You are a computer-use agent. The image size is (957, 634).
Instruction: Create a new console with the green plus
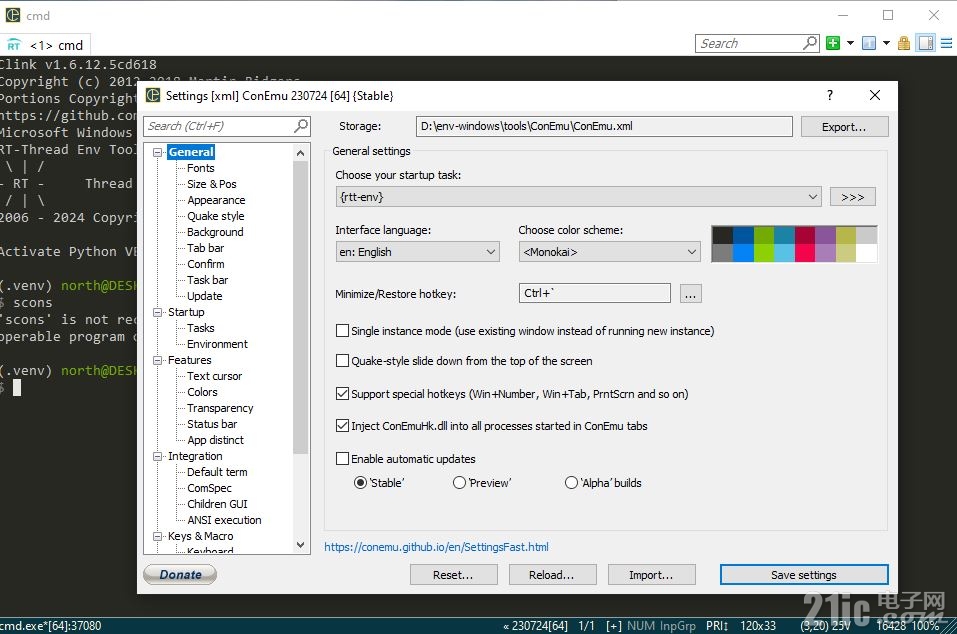pos(832,43)
